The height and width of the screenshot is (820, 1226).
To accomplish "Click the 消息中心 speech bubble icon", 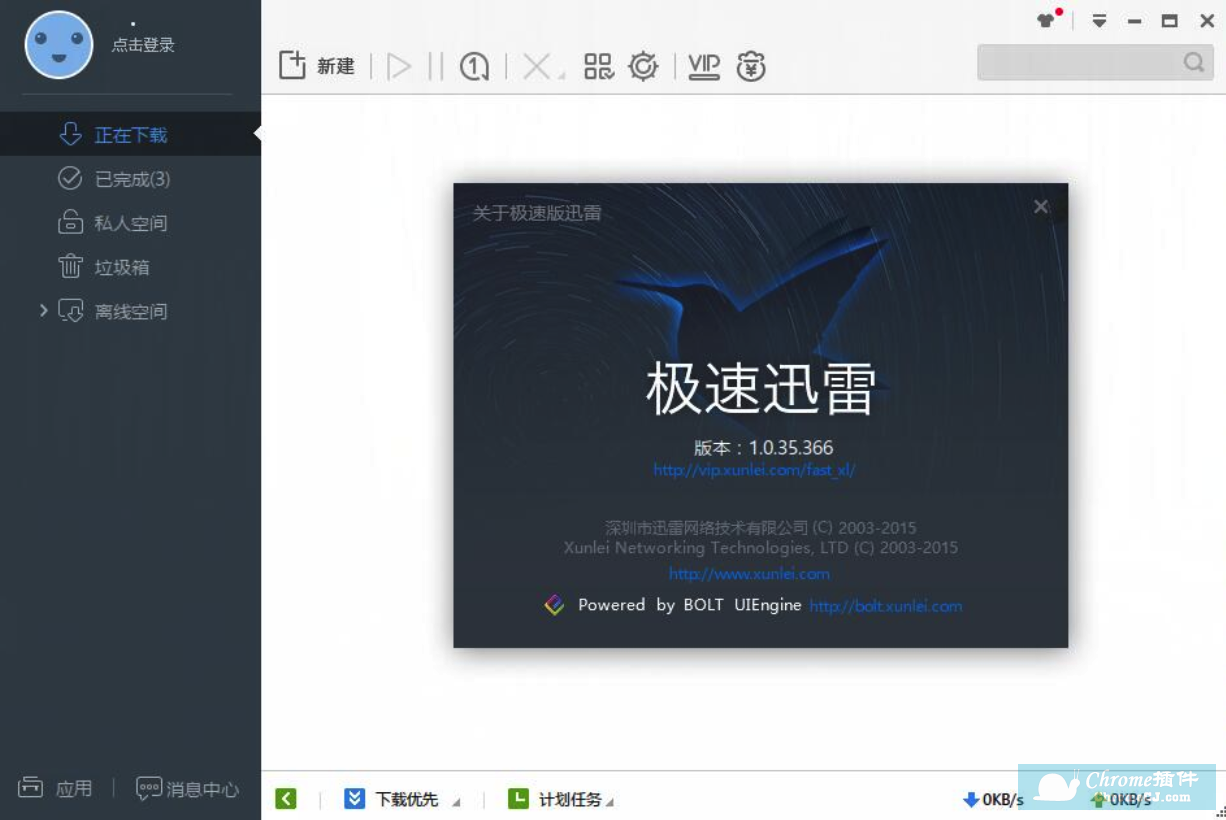I will (149, 789).
